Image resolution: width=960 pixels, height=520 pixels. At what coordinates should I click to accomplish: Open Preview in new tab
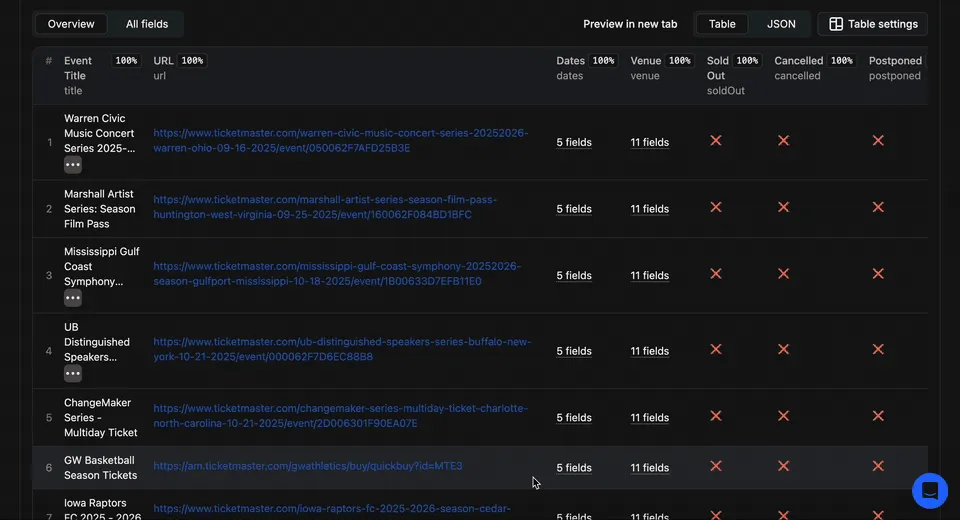click(630, 24)
